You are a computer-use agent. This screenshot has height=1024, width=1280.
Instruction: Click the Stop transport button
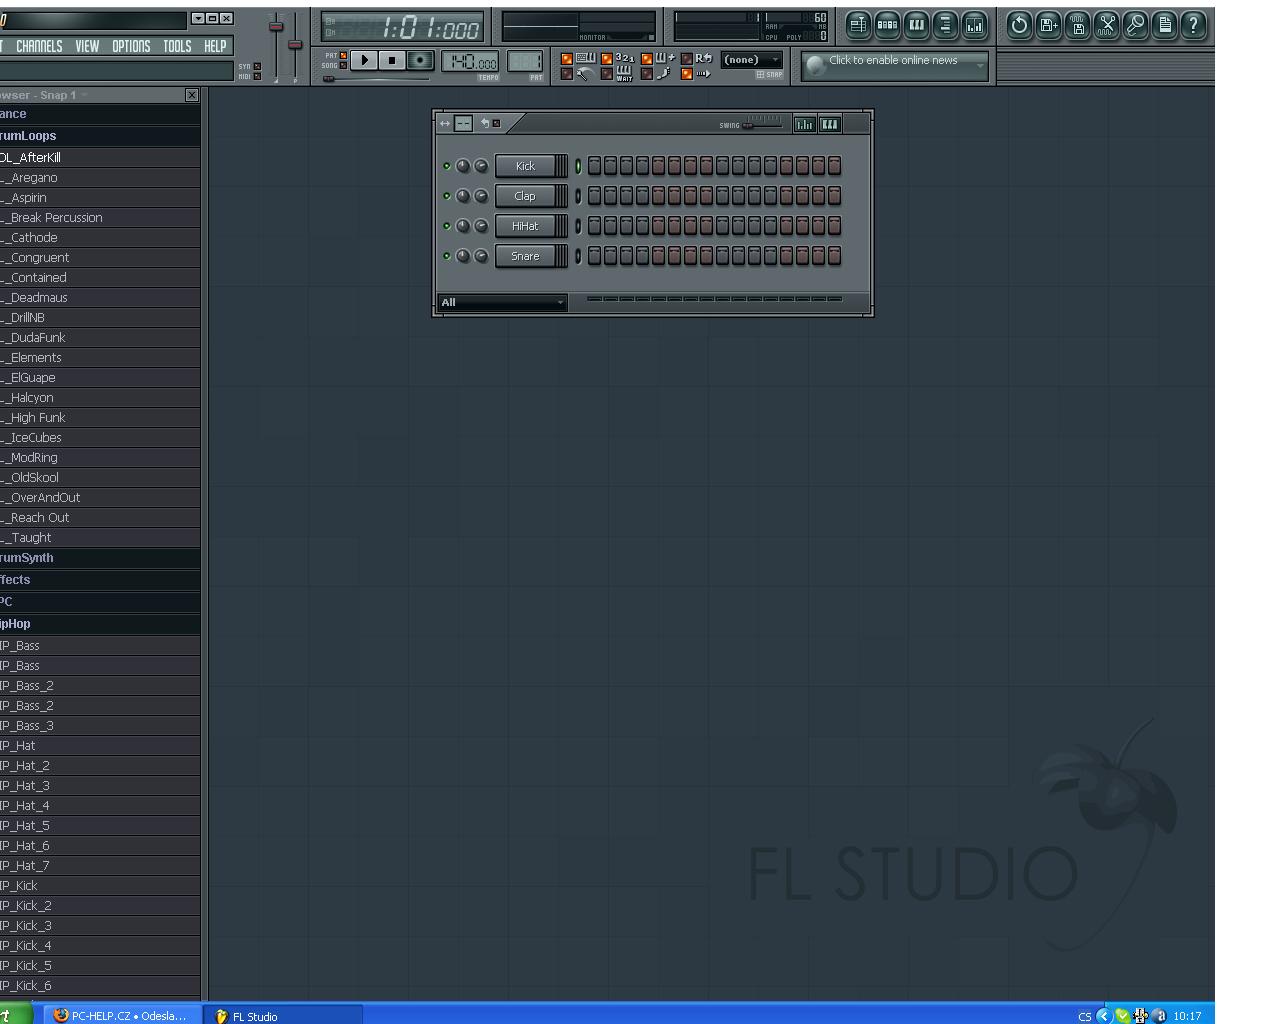click(x=392, y=61)
